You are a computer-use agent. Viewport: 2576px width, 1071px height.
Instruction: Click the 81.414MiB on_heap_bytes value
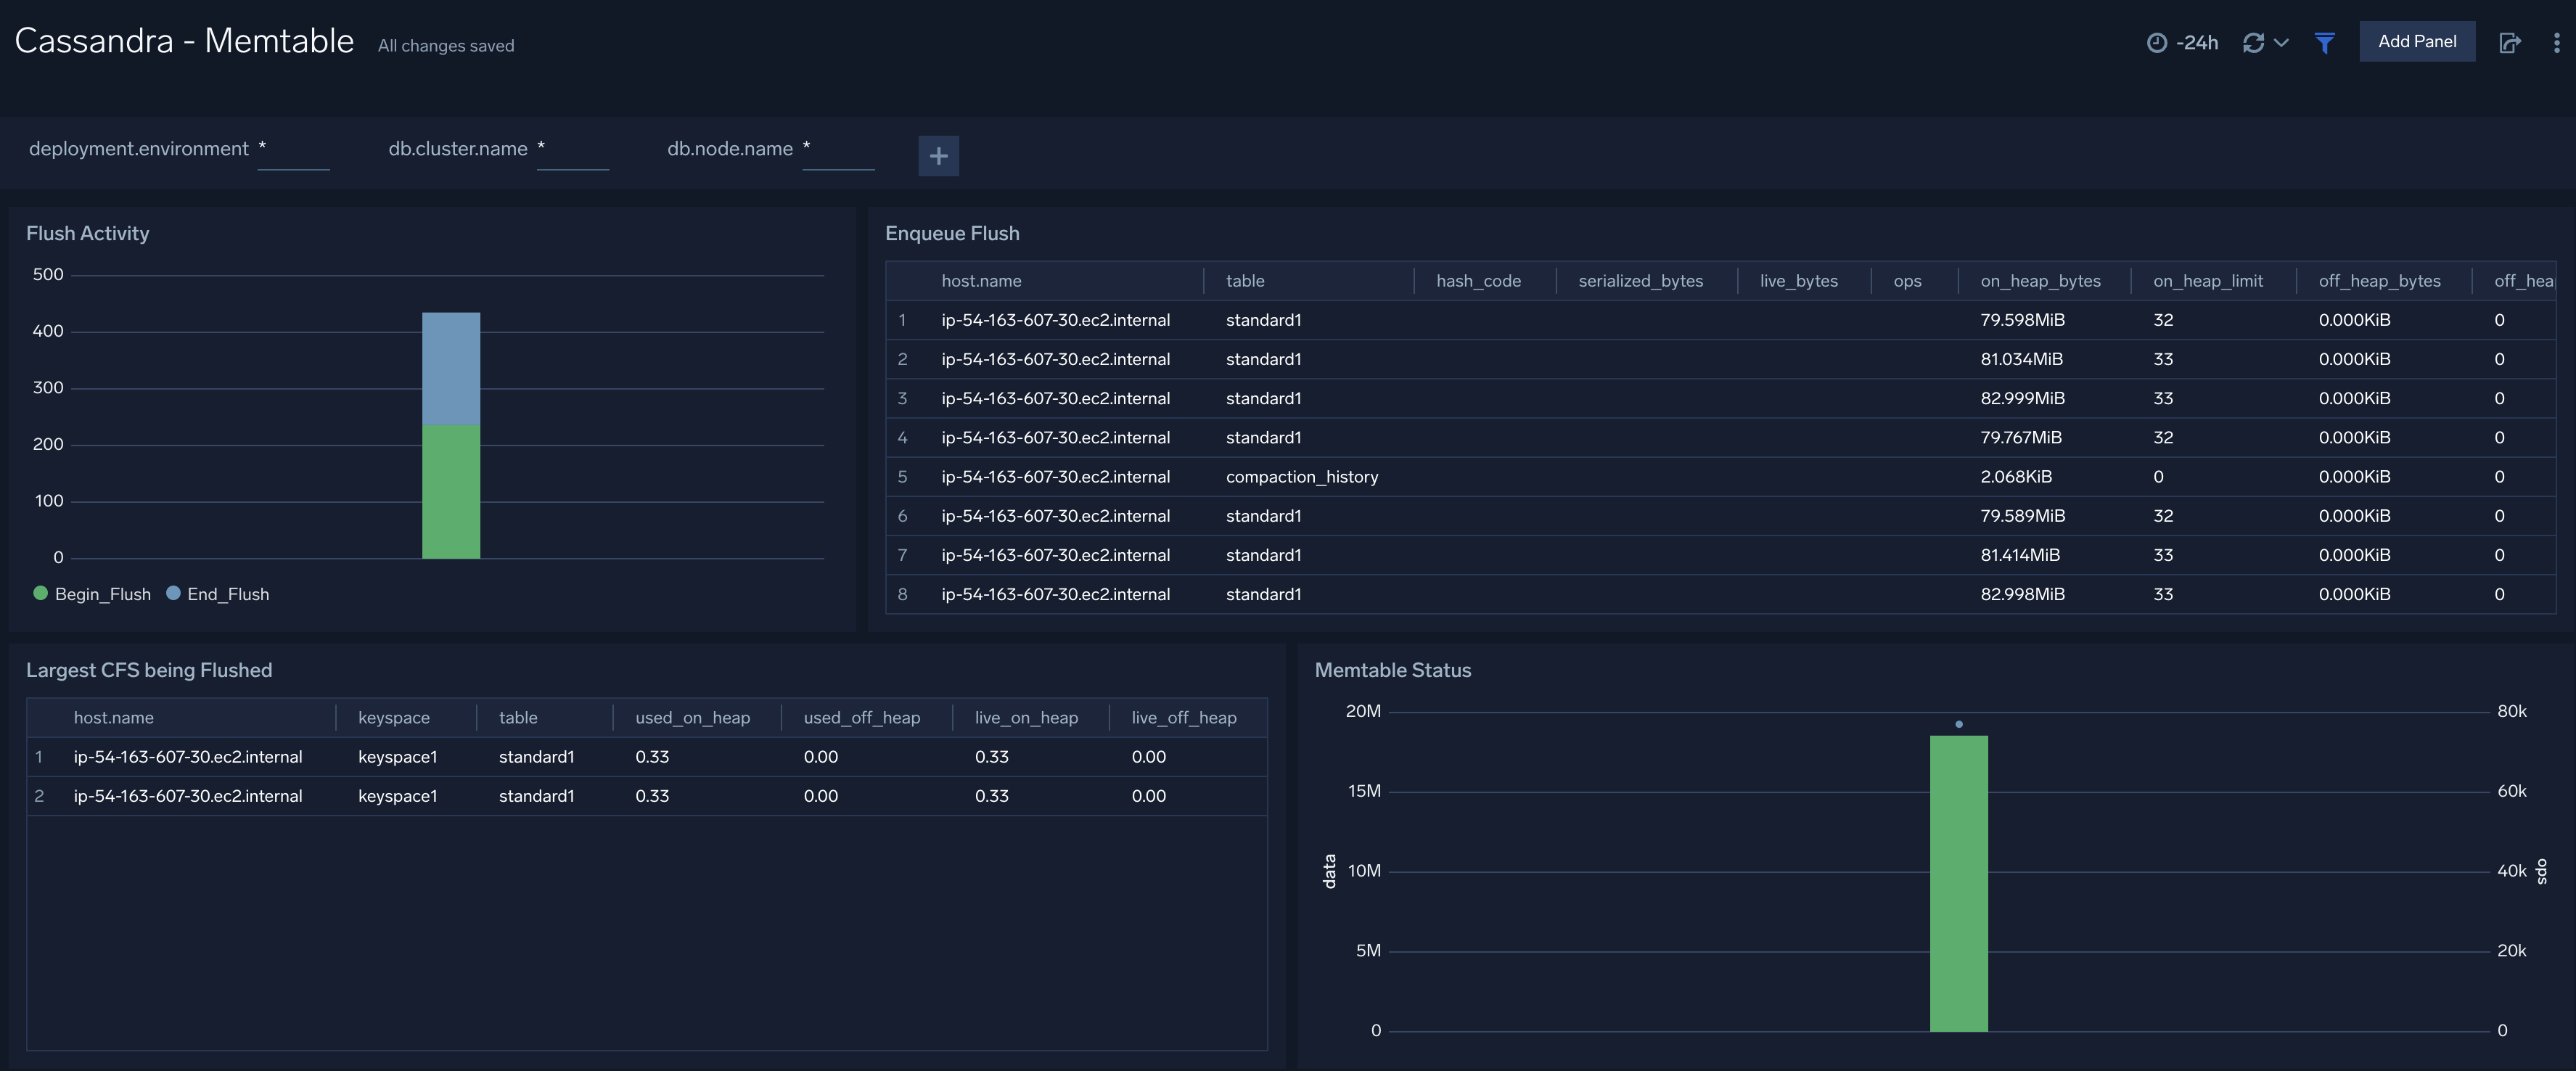point(2019,554)
